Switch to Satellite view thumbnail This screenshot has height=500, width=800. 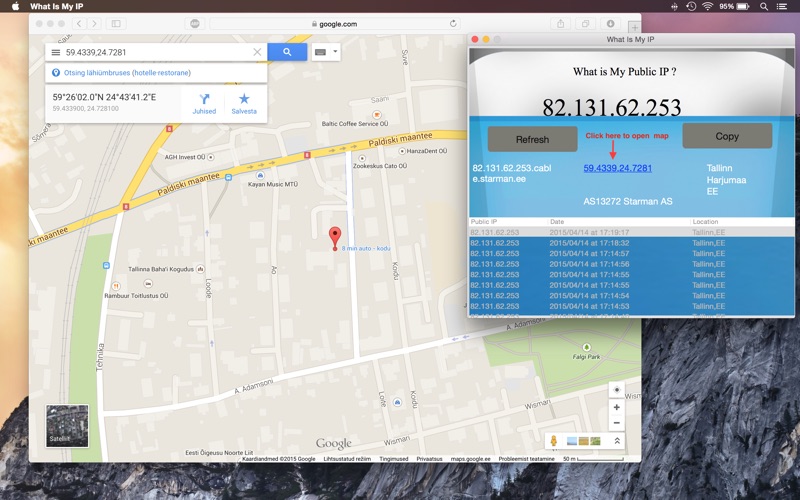[67, 426]
